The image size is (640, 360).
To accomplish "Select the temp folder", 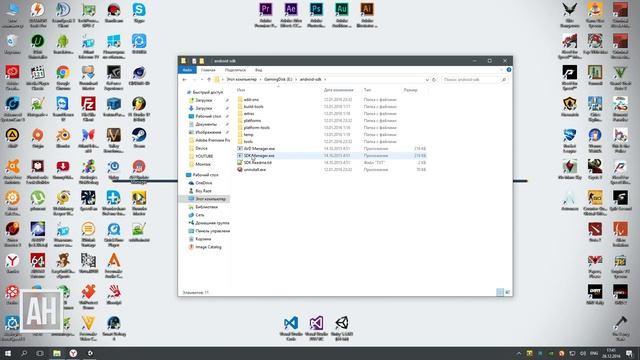I will point(249,134).
